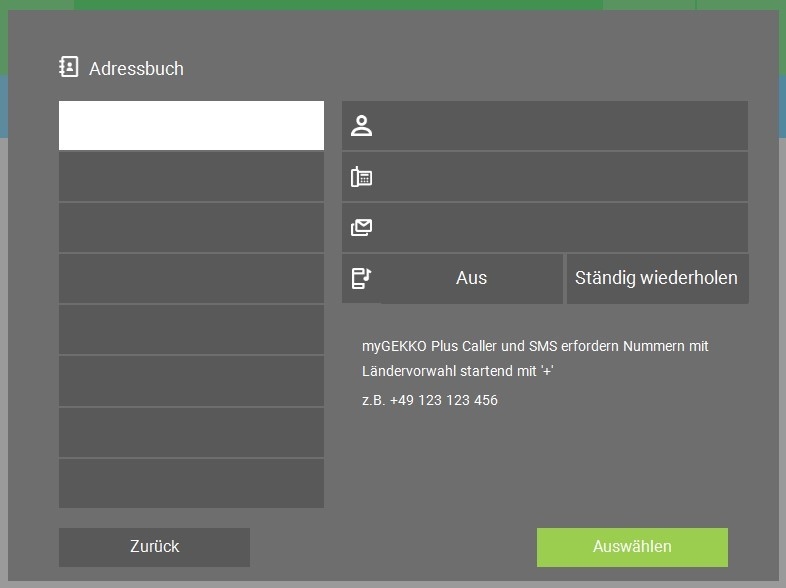Click the Adressbuch contact book icon

pyautogui.click(x=69, y=67)
